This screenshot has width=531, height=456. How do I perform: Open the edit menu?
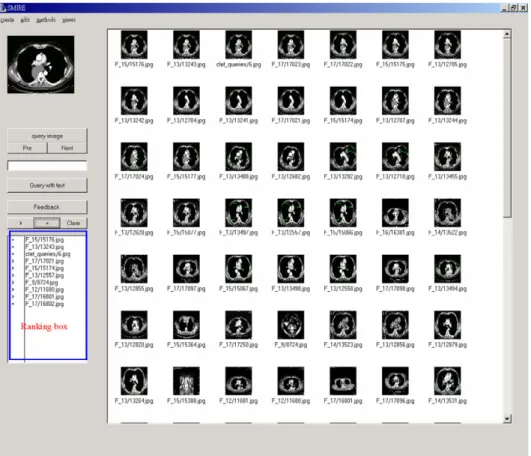pos(25,20)
